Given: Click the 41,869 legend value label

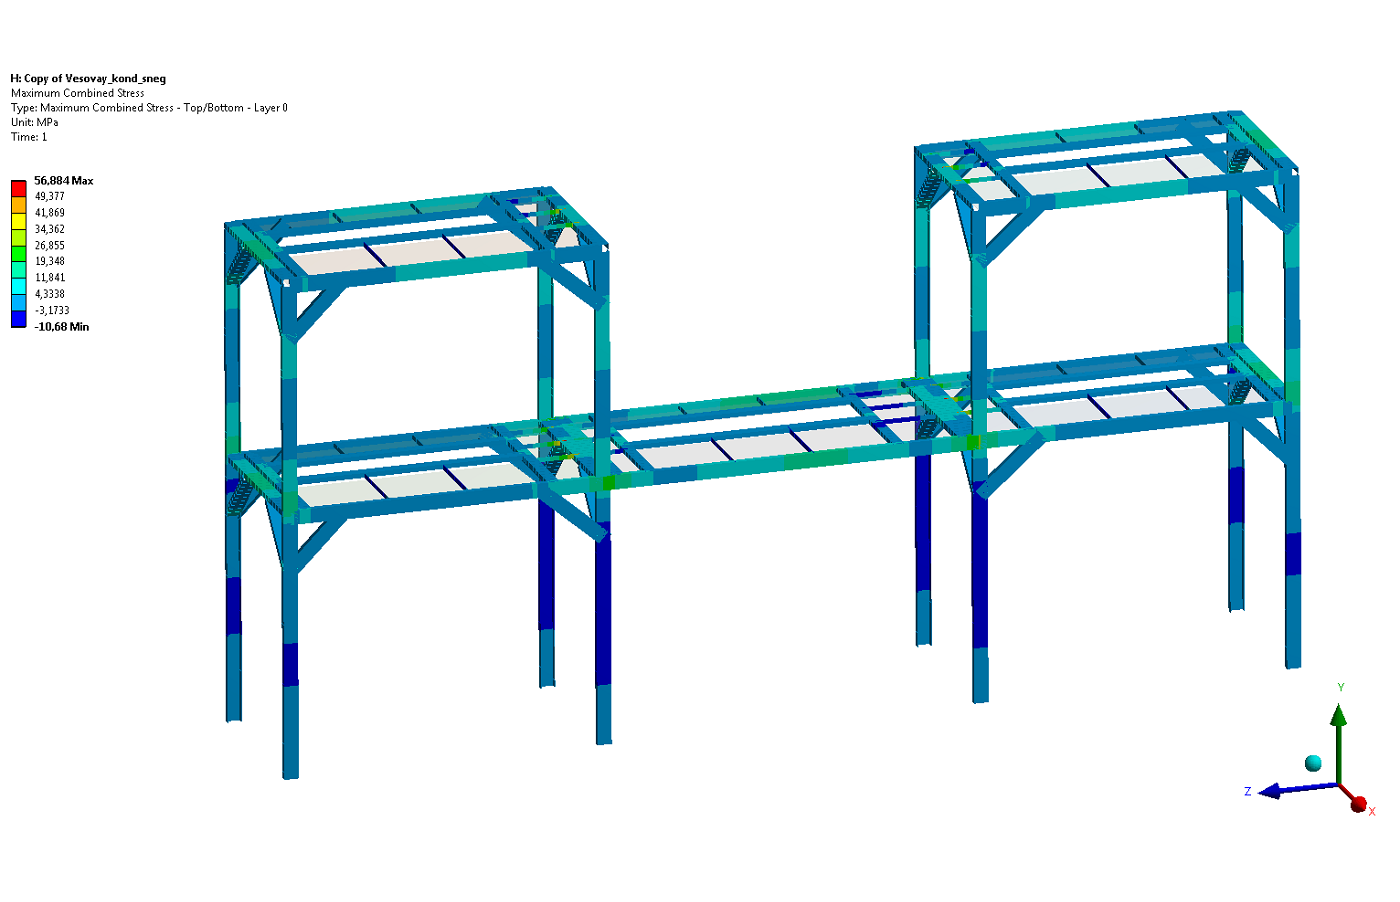Looking at the screenshot, I should coord(50,213).
